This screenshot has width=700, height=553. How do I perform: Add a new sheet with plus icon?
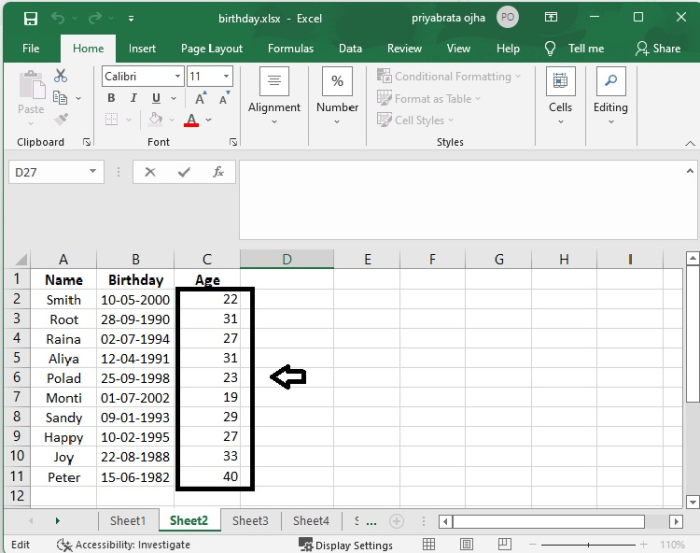pos(396,521)
